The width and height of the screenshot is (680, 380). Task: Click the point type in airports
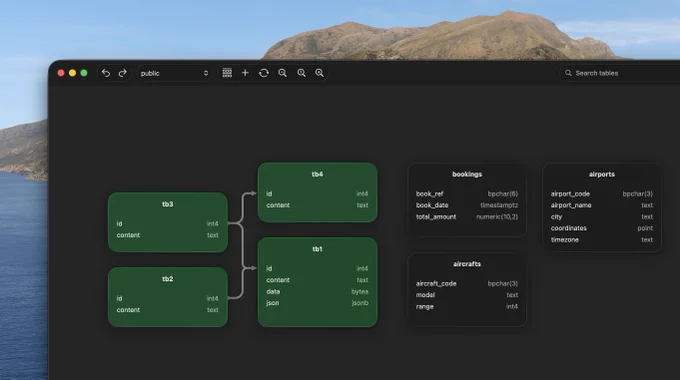click(645, 228)
